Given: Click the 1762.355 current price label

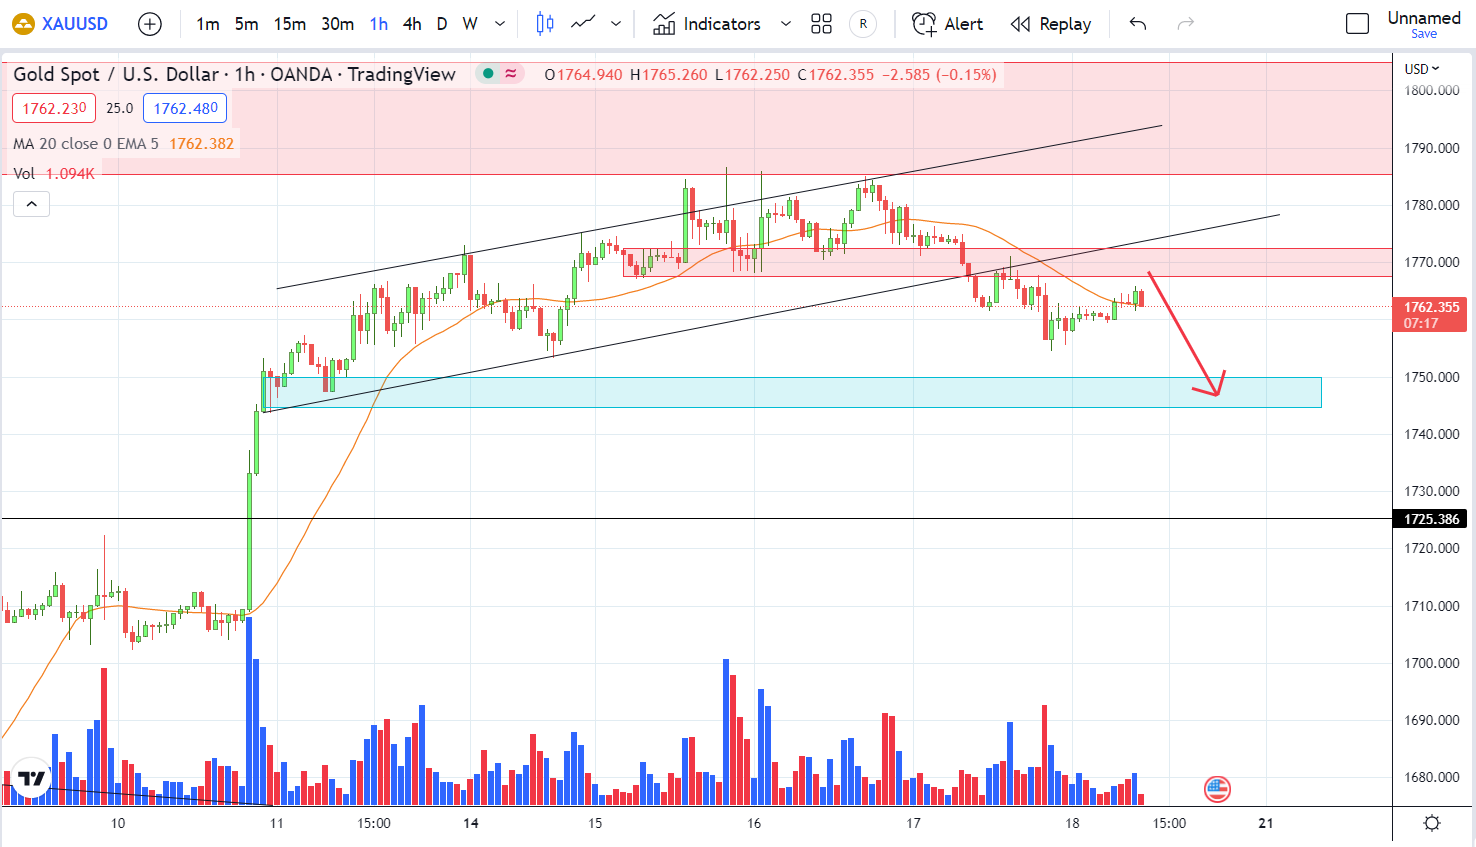Looking at the screenshot, I should [x=1432, y=314].
